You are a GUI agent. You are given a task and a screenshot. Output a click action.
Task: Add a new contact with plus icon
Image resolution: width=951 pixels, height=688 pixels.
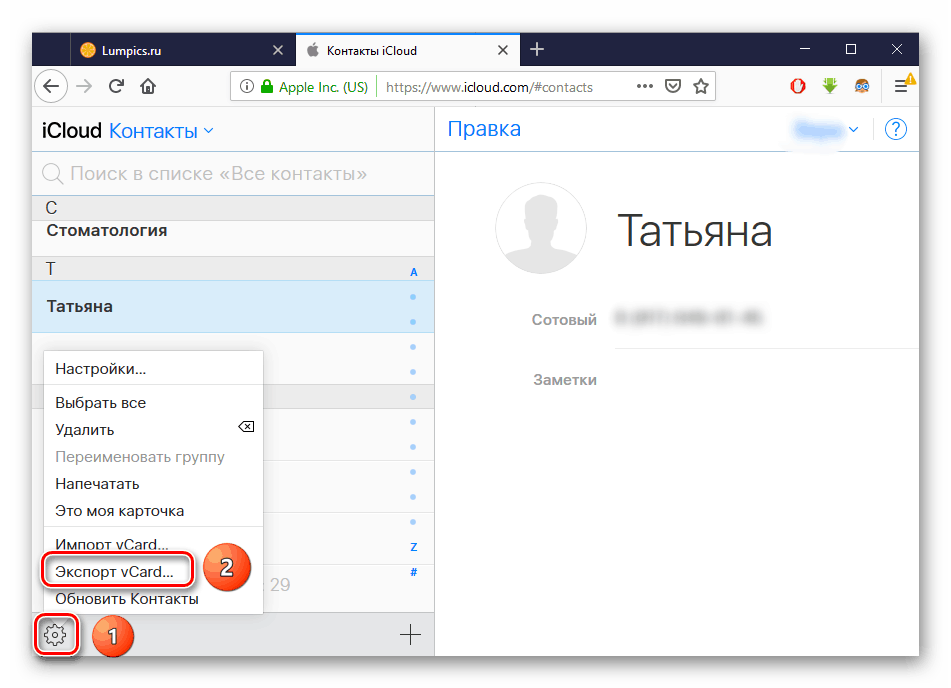pyautogui.click(x=411, y=635)
